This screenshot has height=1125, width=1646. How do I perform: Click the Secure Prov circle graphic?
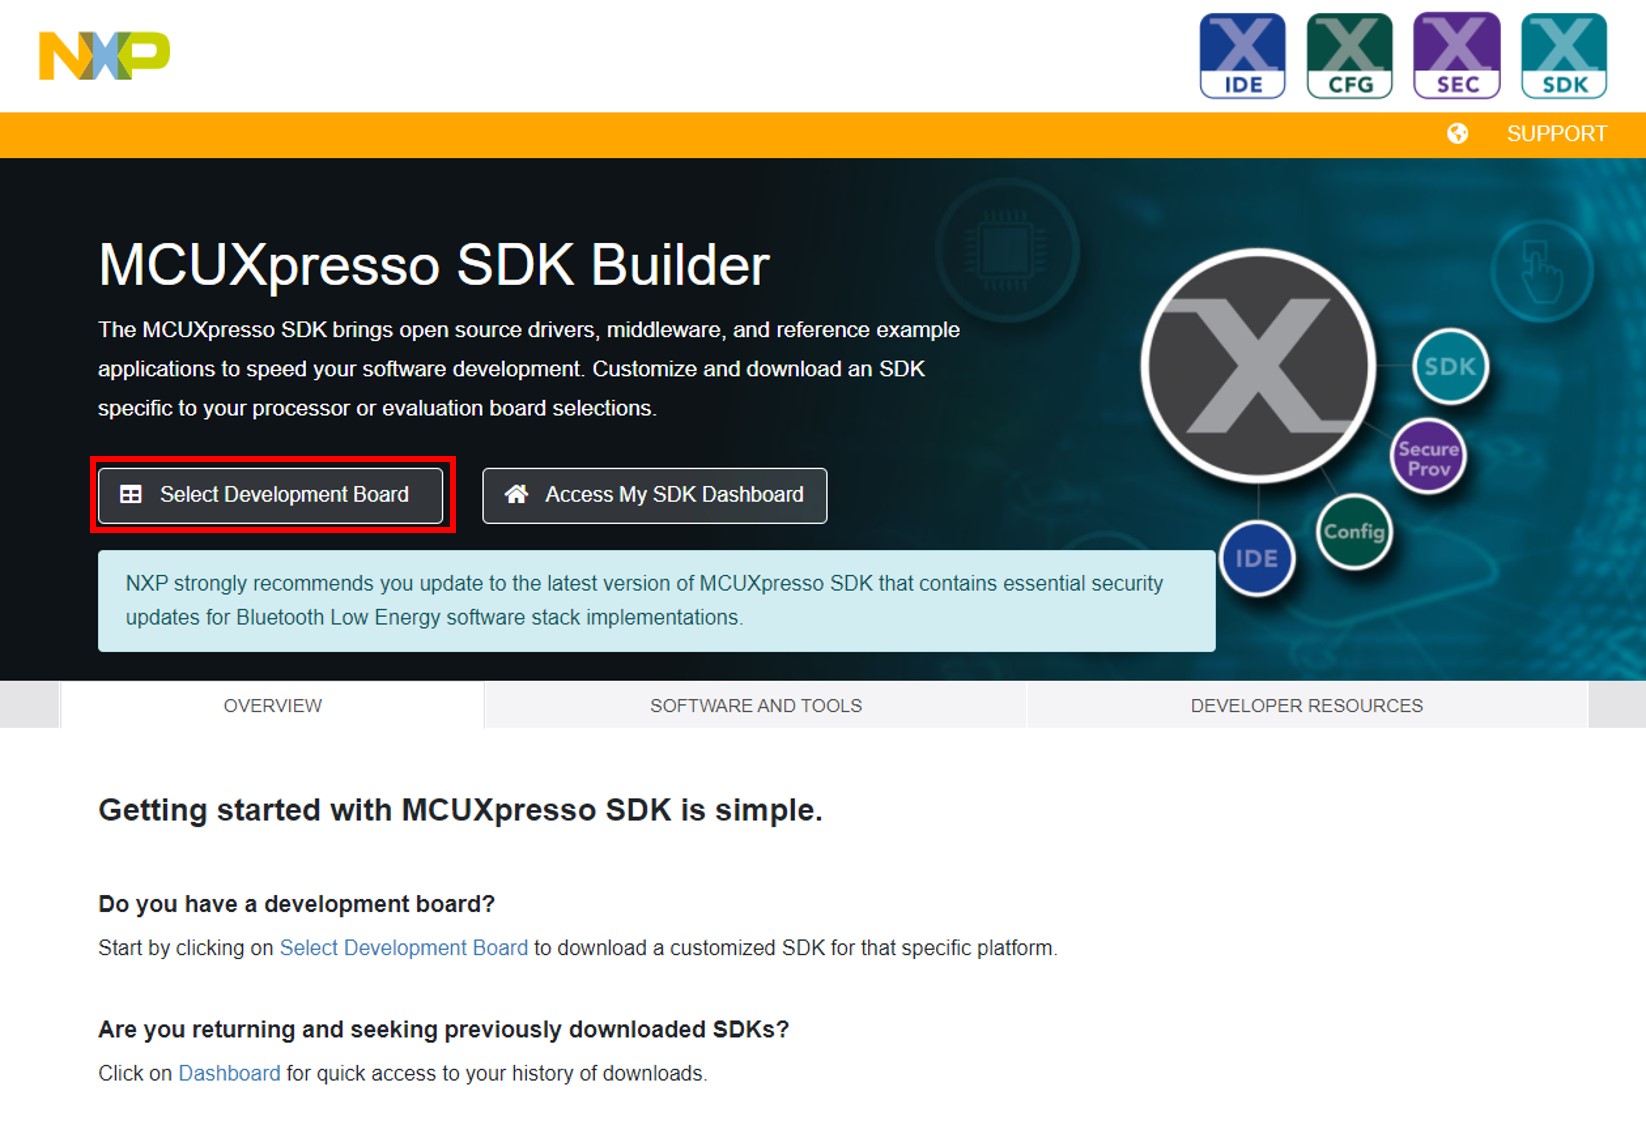pos(1427,457)
